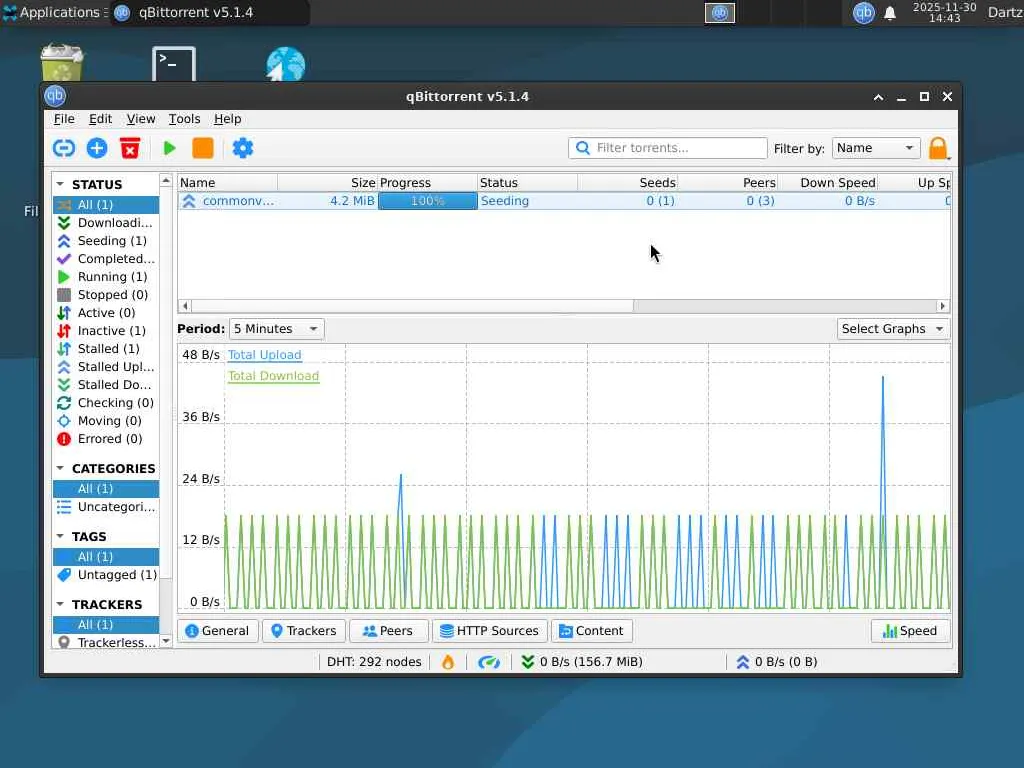Select the Seeding (1) status filter
Image resolution: width=1024 pixels, height=768 pixels.
(x=106, y=241)
